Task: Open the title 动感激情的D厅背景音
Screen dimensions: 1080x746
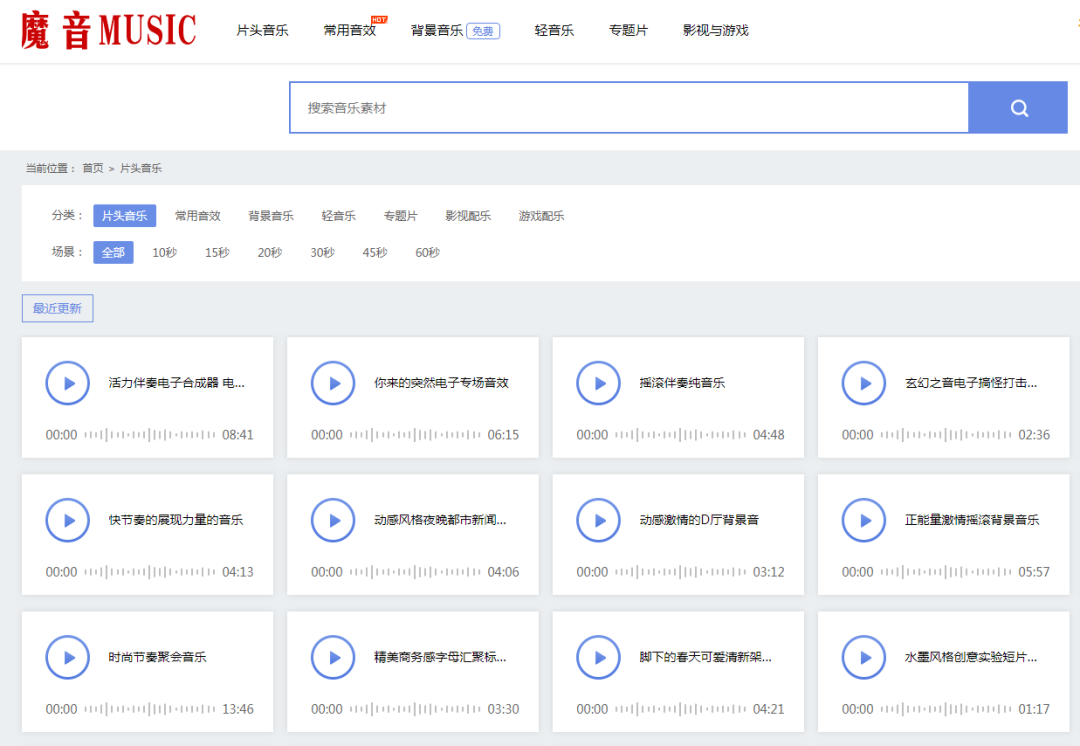Action: coord(699,519)
